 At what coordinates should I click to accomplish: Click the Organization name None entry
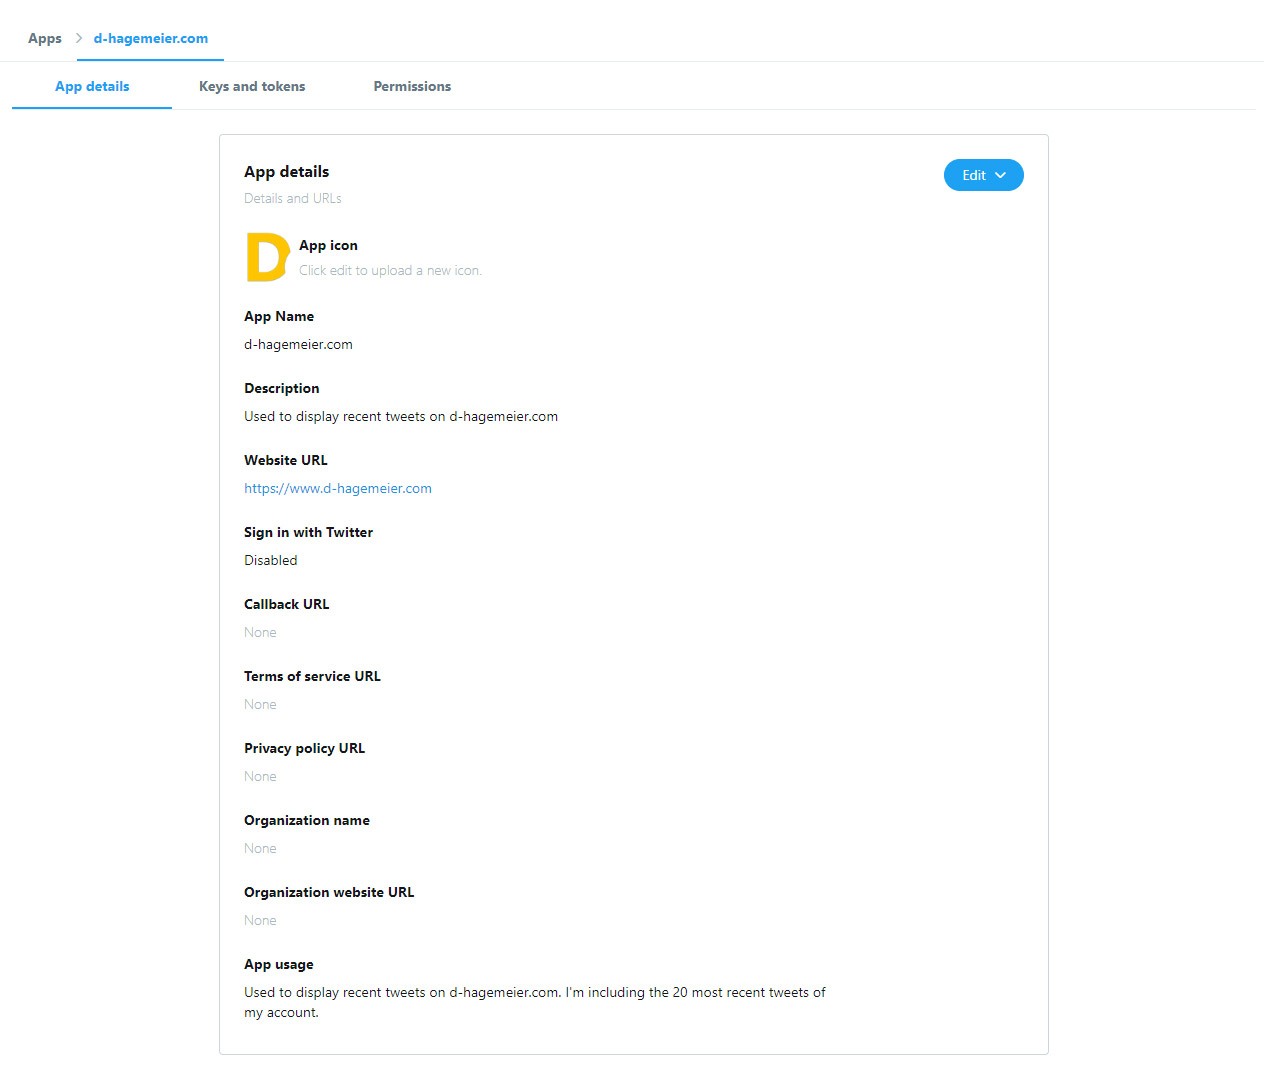pos(260,848)
